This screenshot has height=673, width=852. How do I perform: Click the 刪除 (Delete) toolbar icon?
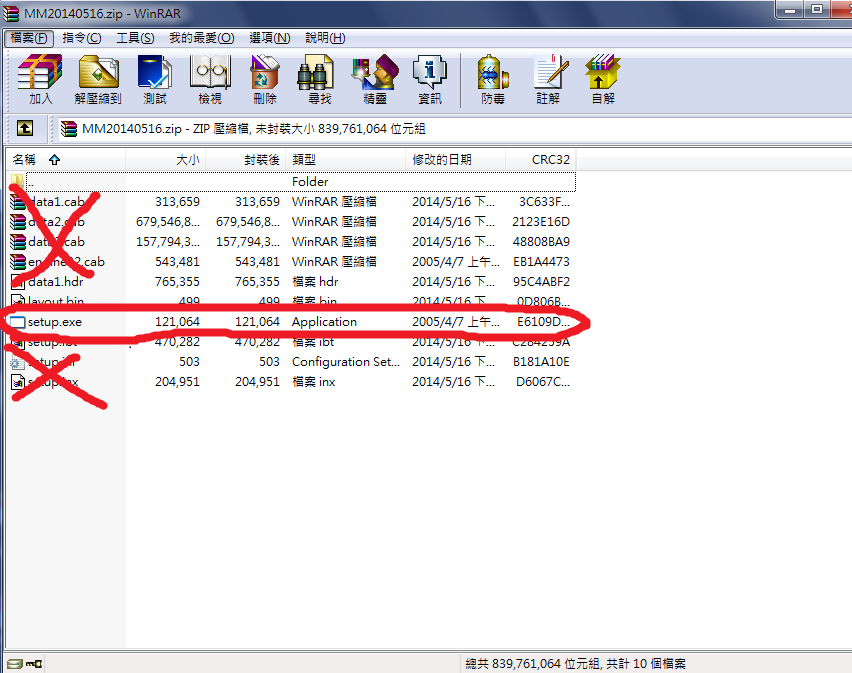pyautogui.click(x=265, y=79)
